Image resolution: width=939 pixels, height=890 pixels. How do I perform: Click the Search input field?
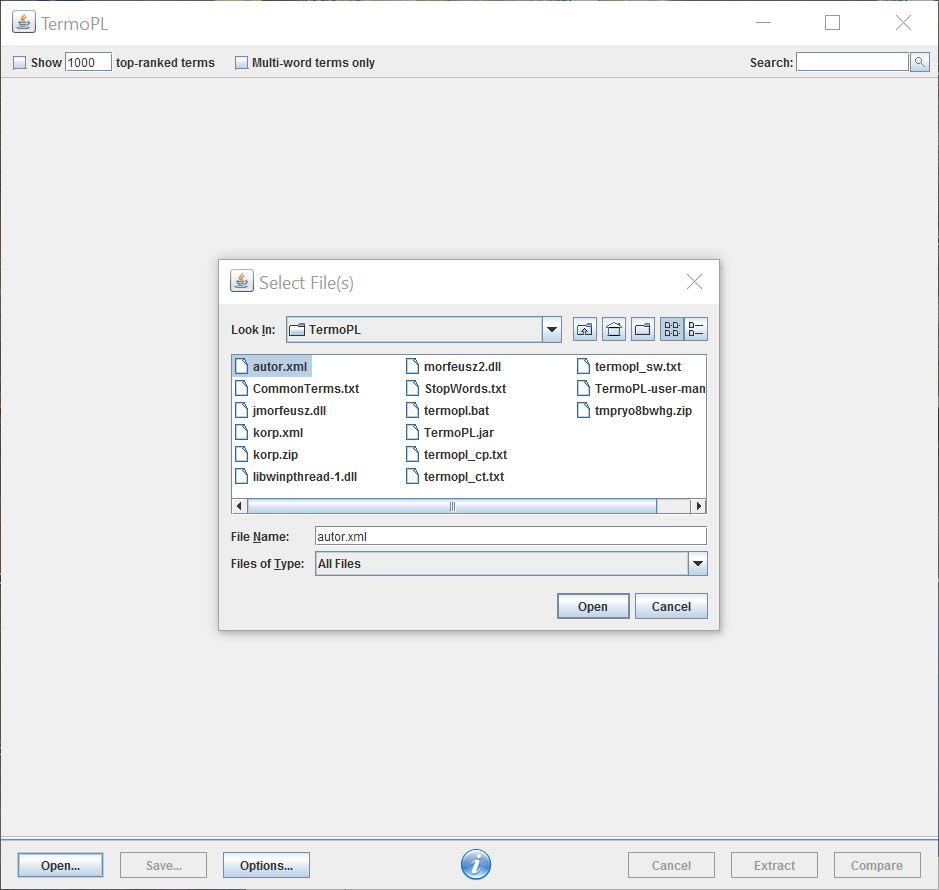pyautogui.click(x=853, y=62)
